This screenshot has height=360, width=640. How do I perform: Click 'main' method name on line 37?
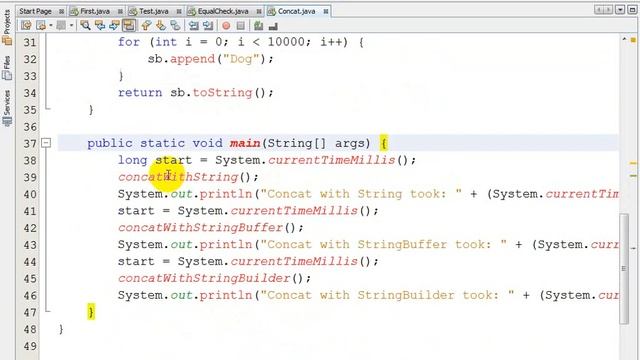245,143
